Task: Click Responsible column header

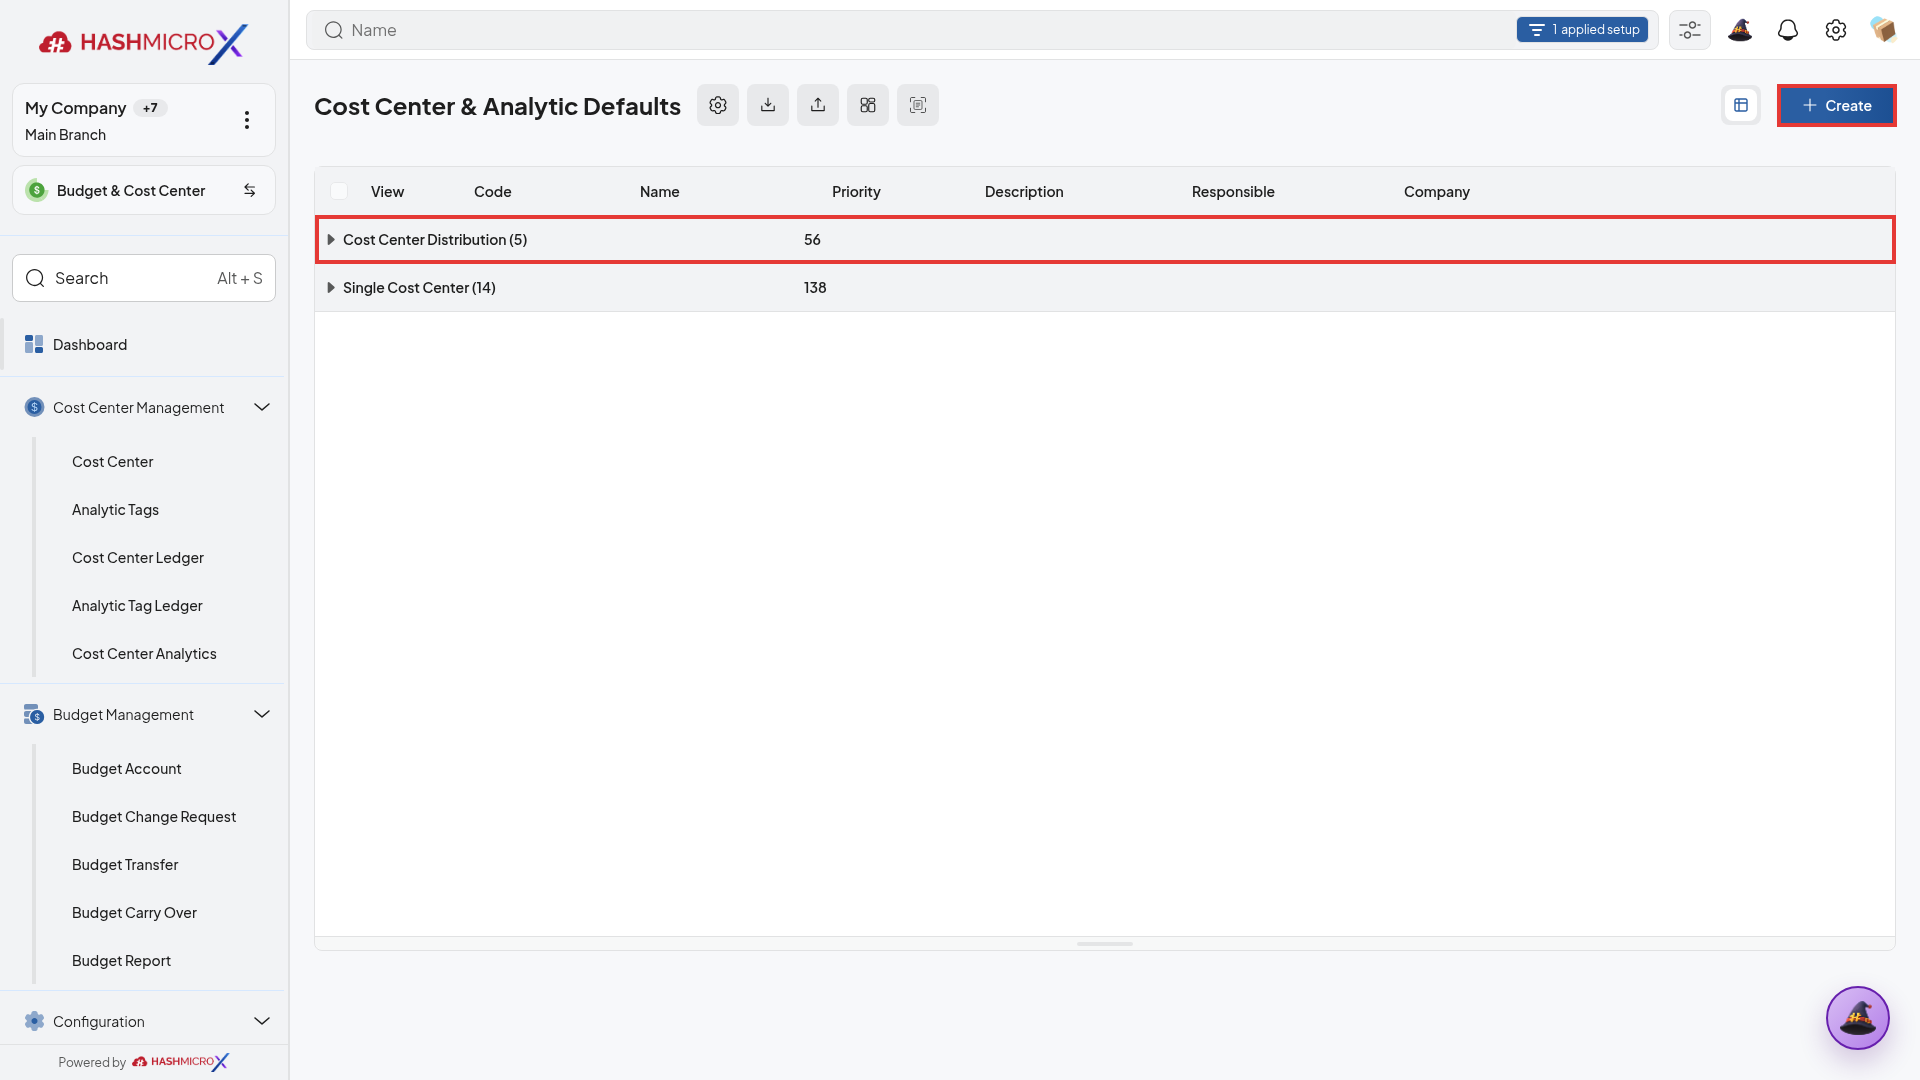Action: [1233, 192]
